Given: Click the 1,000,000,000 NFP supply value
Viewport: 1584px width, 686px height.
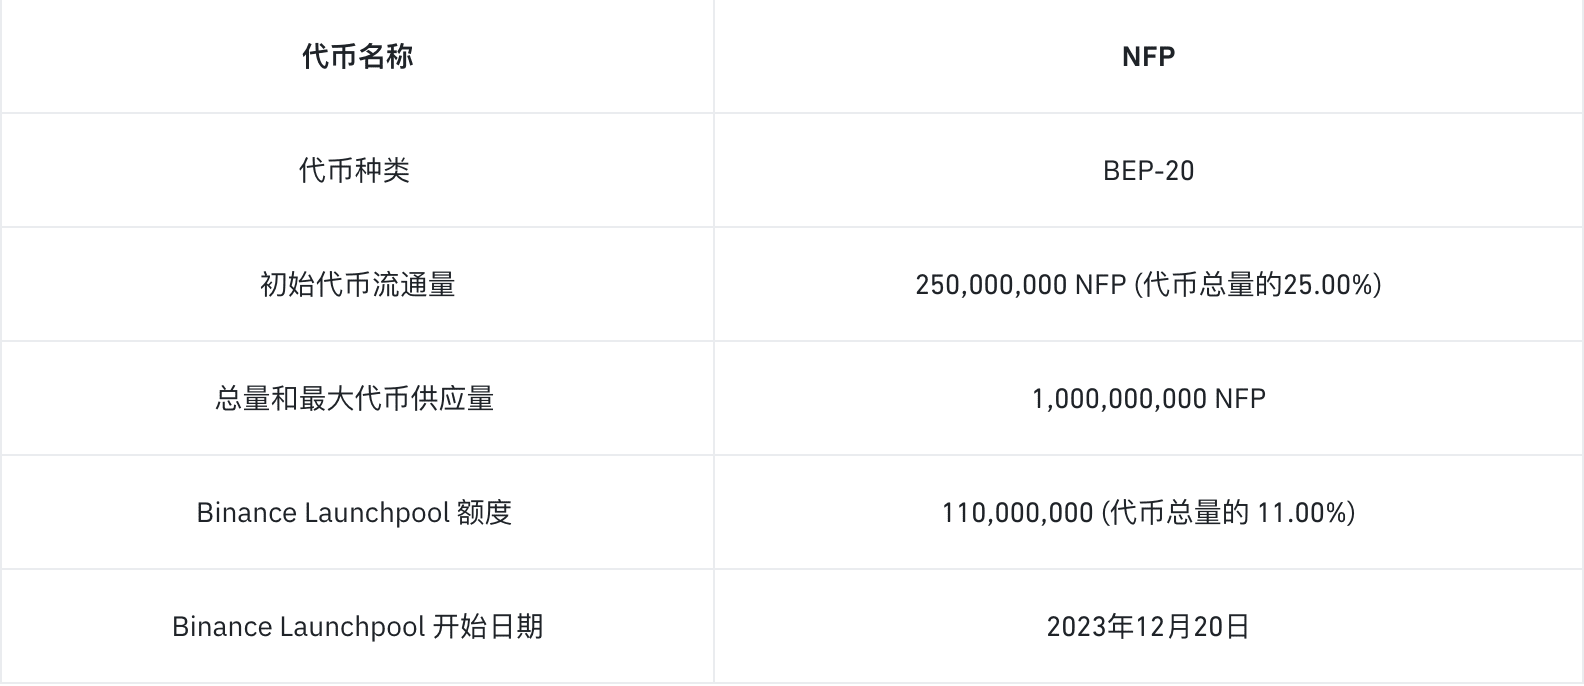Looking at the screenshot, I should (x=1148, y=399).
